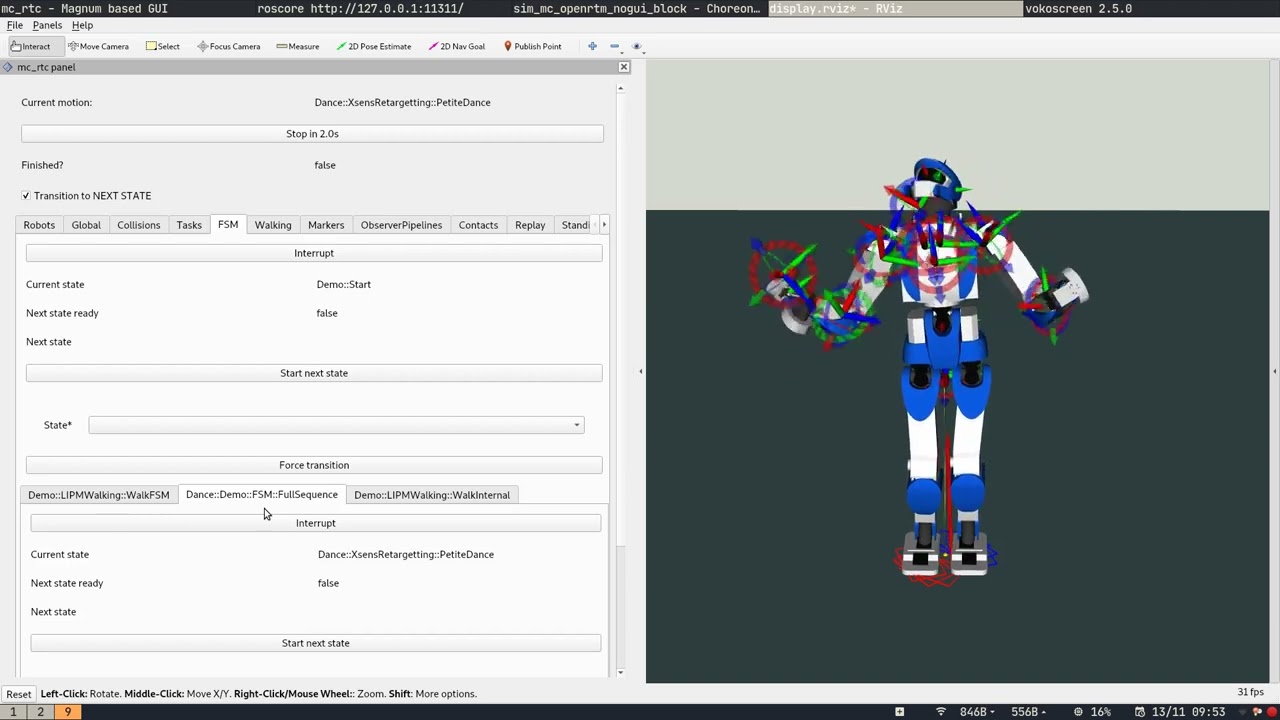
Task: Switch to workspace 1
Action: (x=13, y=712)
